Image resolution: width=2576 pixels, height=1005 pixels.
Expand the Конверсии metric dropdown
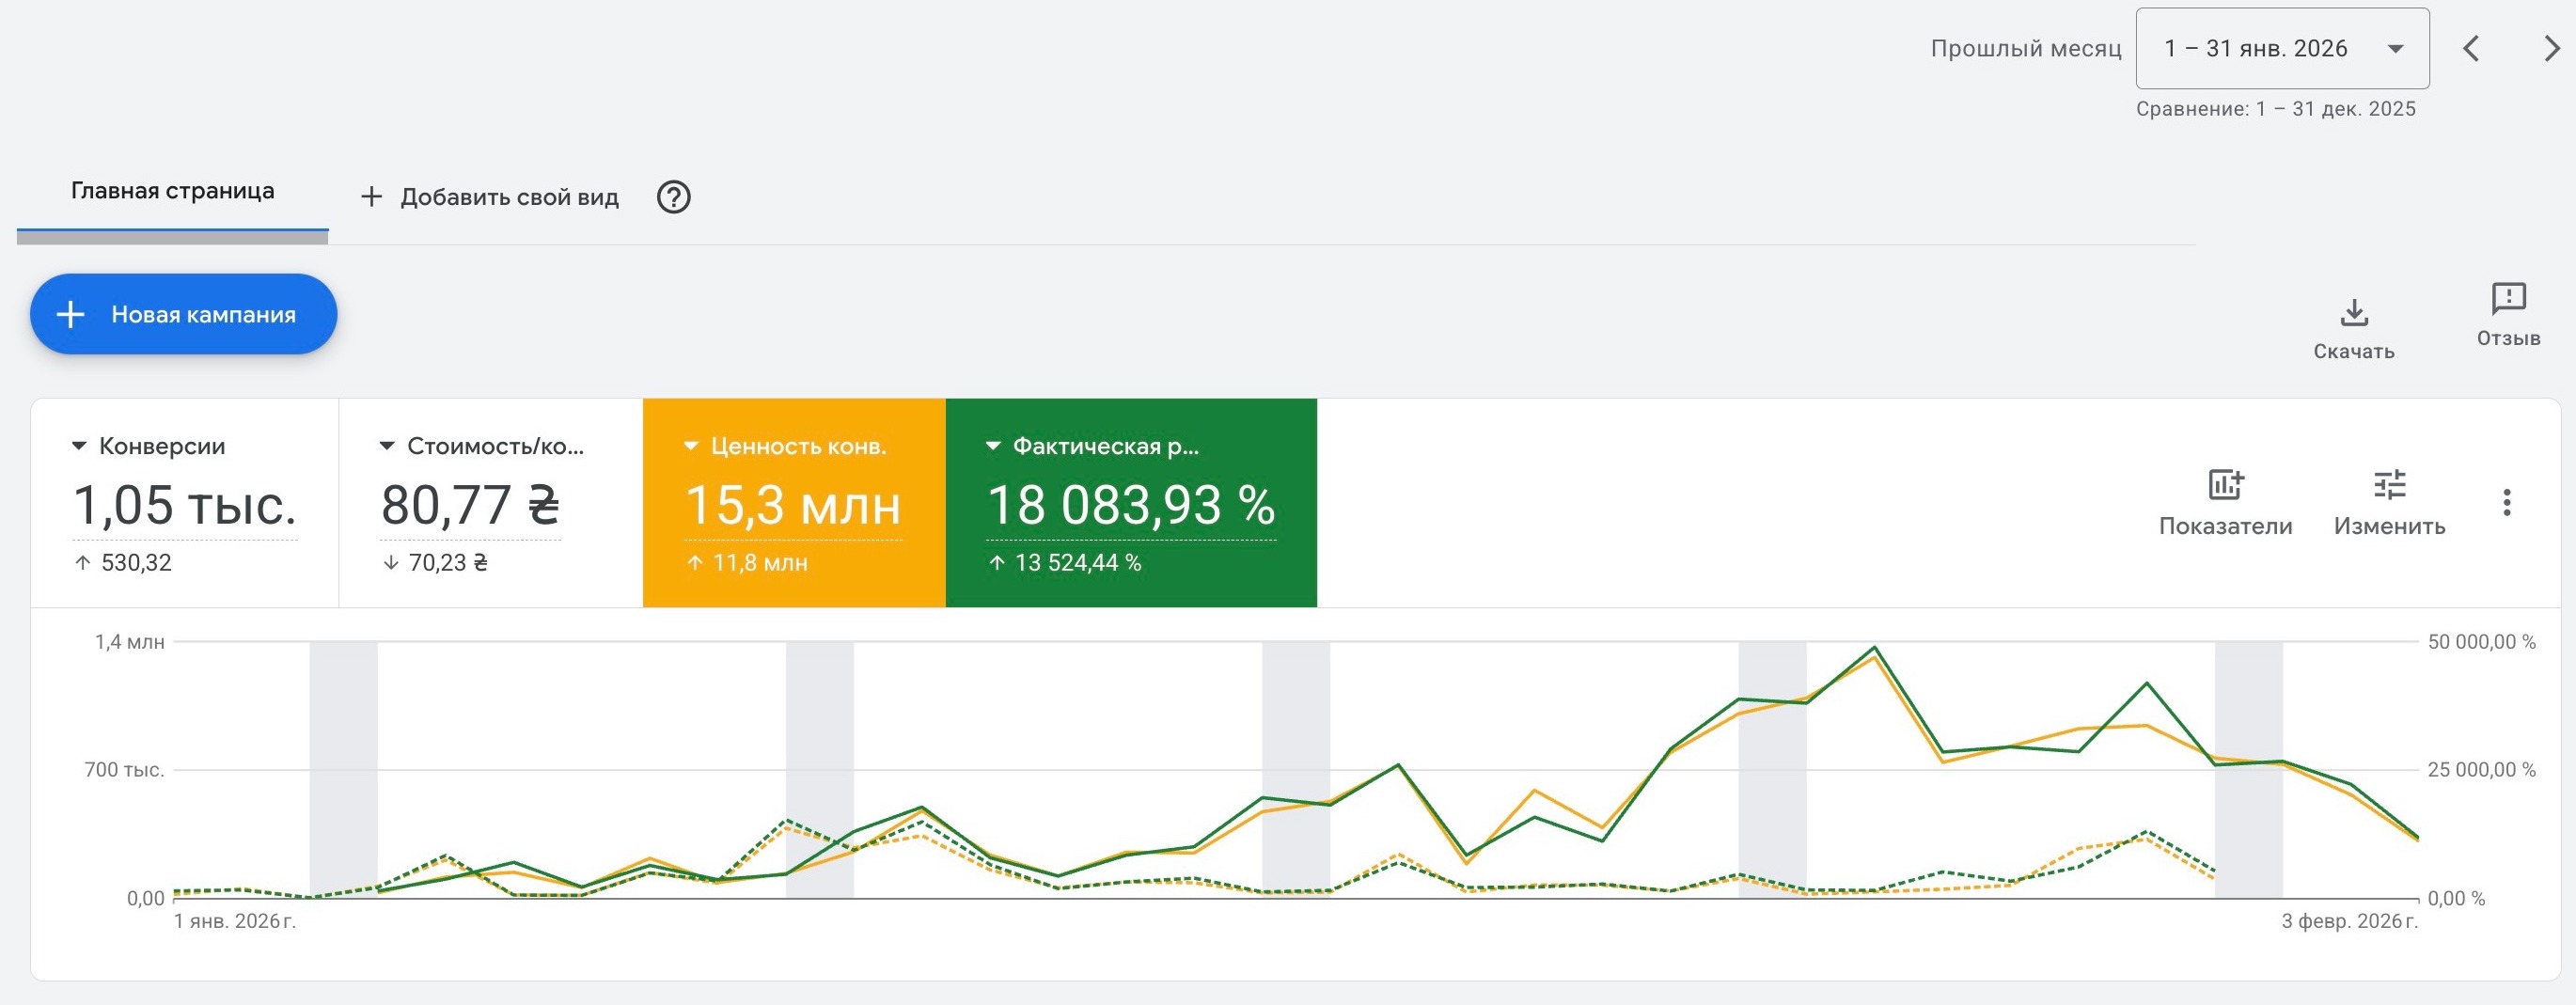79,447
